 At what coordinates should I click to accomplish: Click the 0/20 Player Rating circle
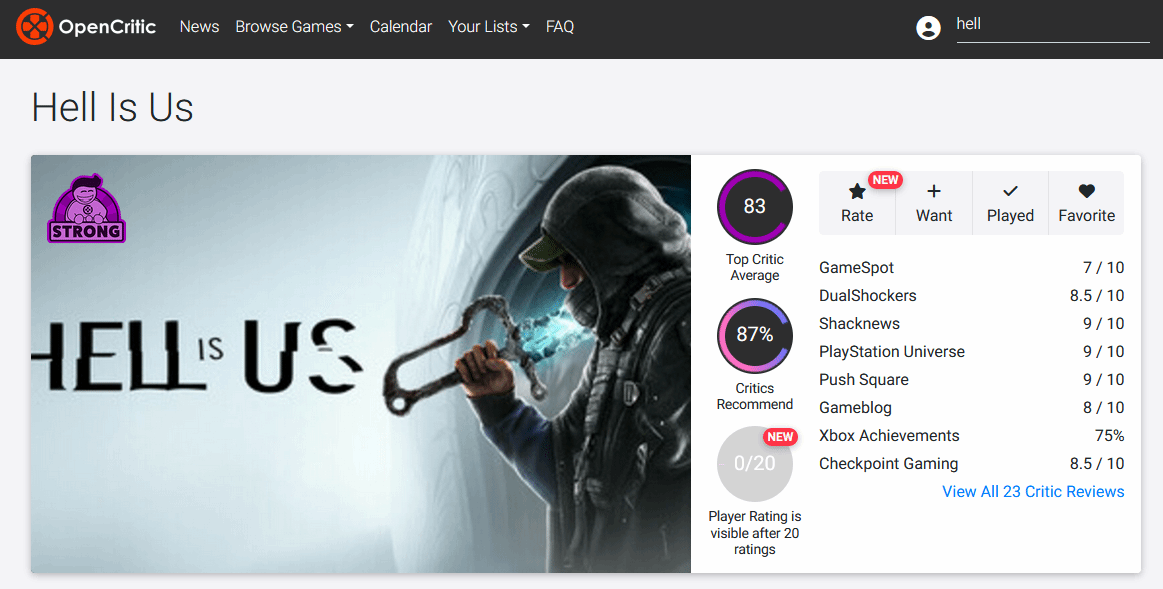755,464
